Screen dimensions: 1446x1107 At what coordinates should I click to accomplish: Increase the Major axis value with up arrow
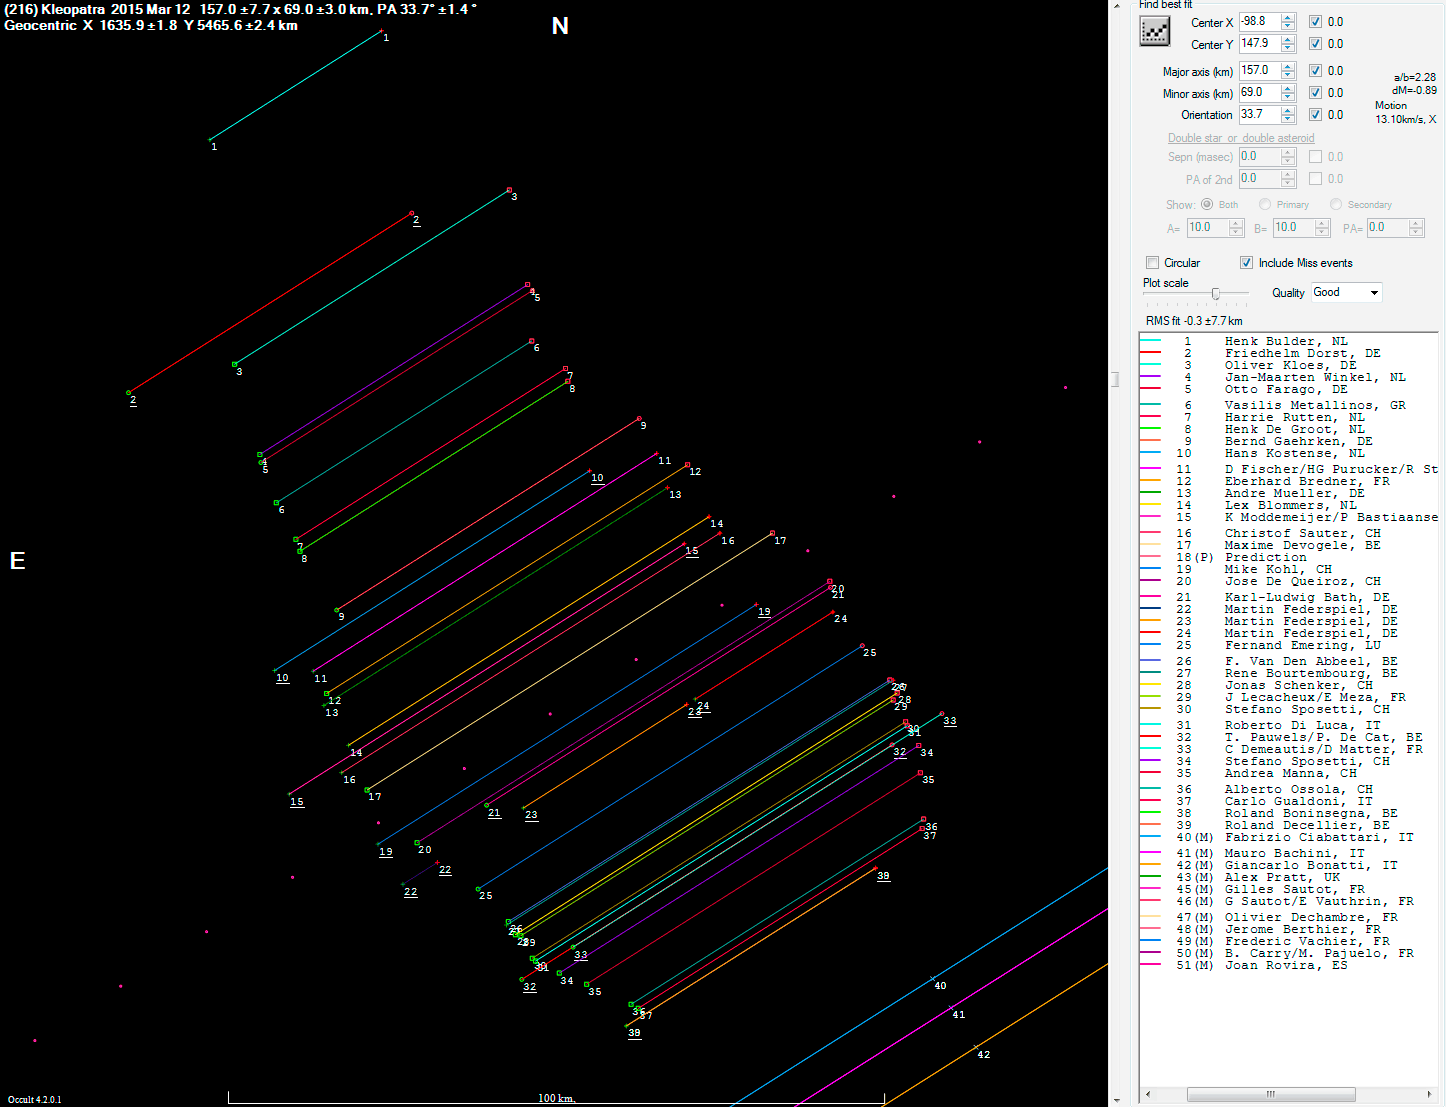pos(1288,66)
